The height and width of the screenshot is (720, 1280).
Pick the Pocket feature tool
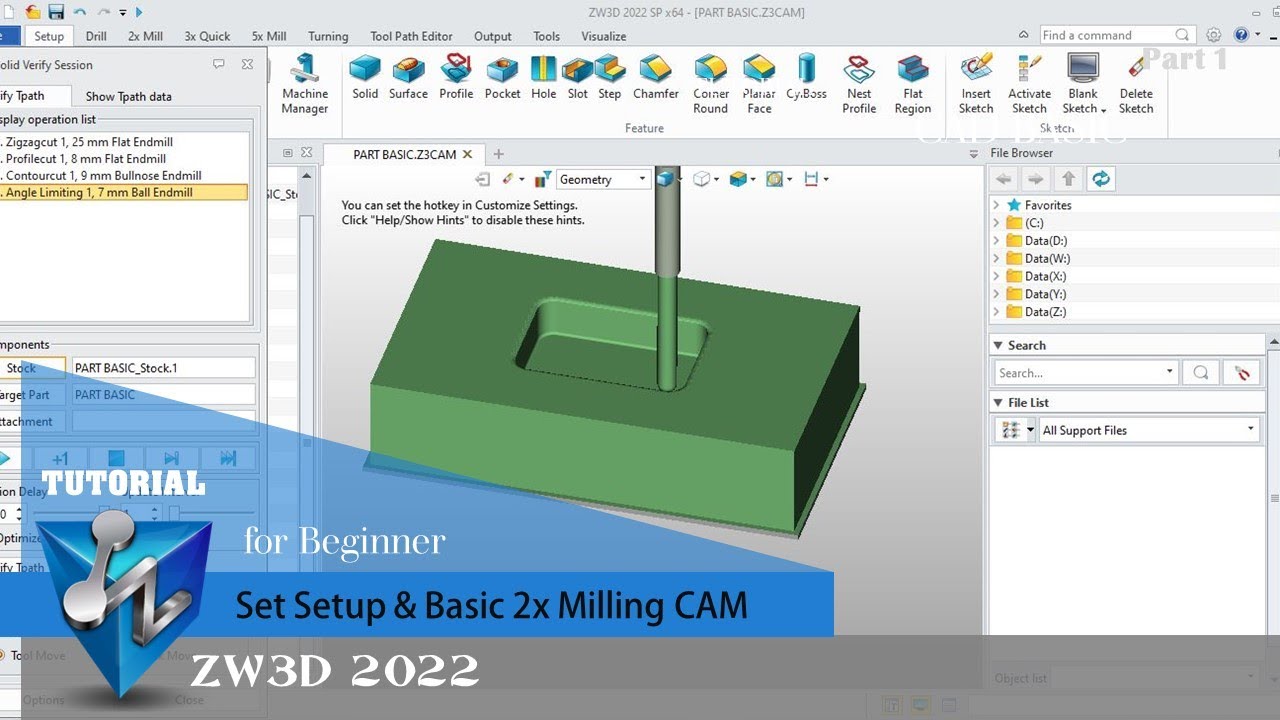pyautogui.click(x=502, y=77)
